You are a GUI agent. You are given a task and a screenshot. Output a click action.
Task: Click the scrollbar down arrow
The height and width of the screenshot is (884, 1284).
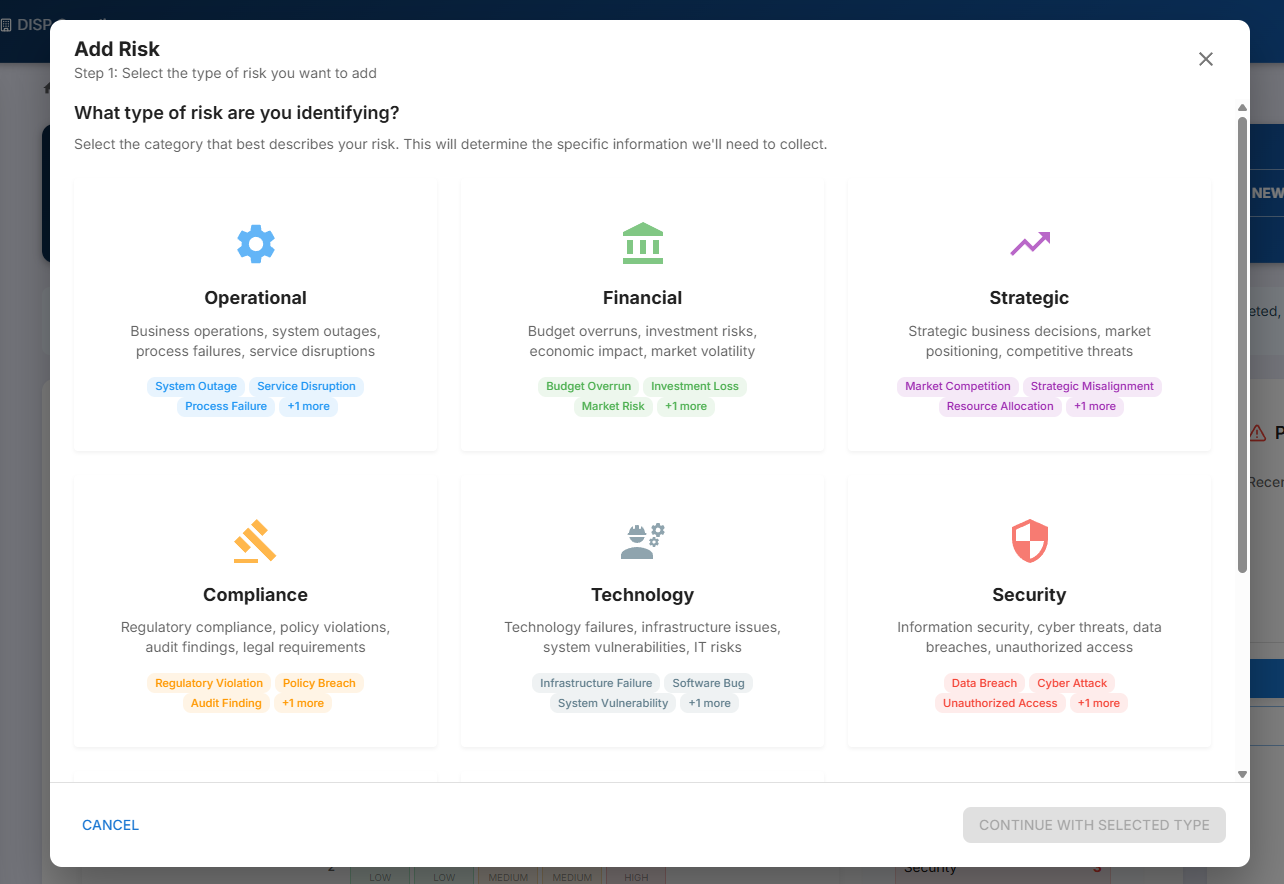tap(1242, 774)
